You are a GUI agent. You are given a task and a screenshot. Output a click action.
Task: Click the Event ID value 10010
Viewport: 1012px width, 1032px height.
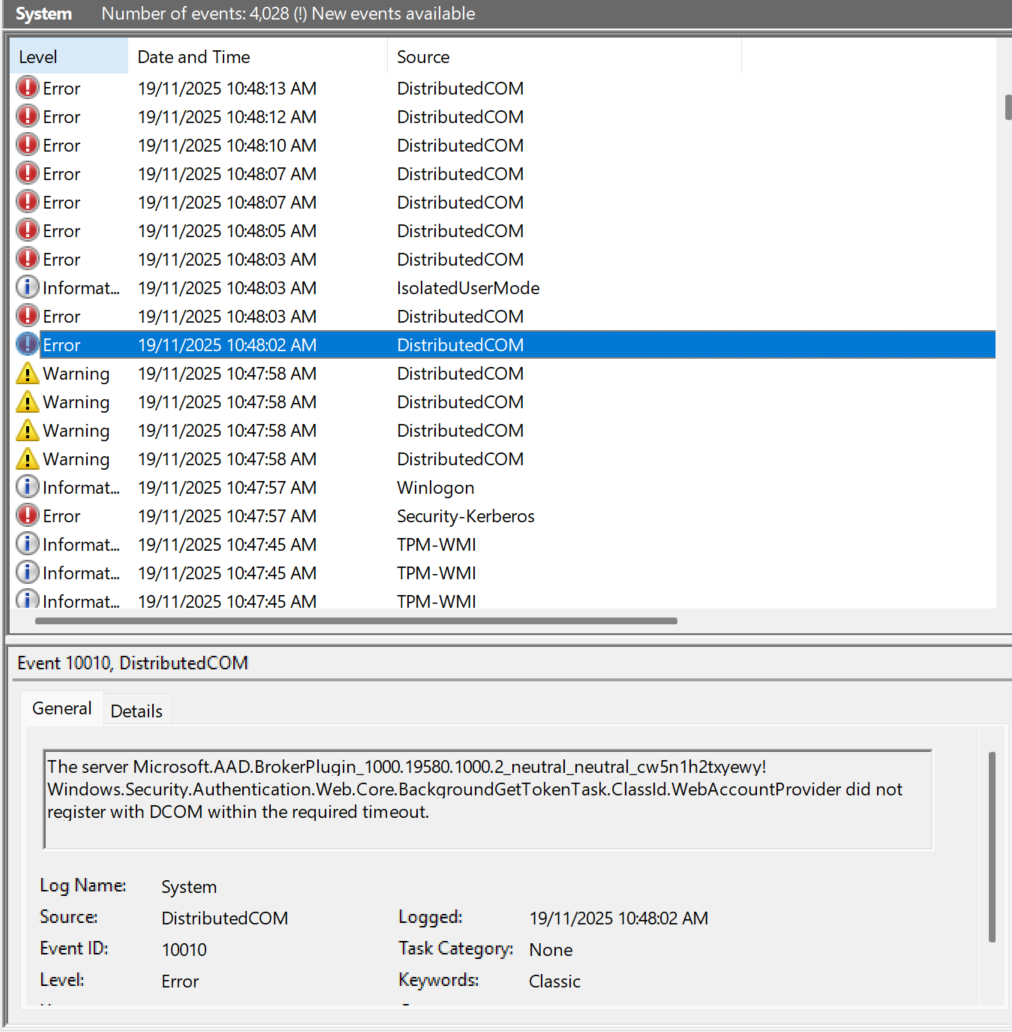tap(184, 950)
